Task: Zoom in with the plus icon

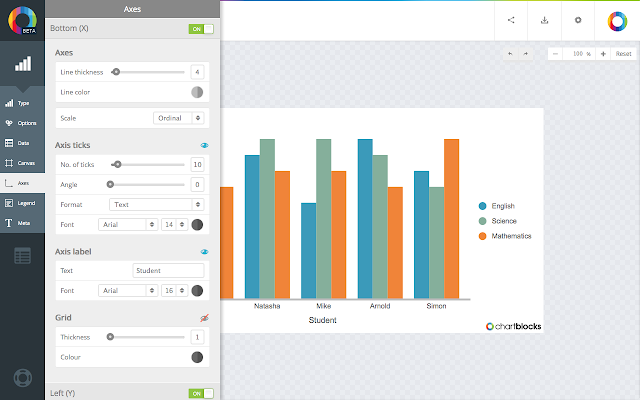Action: pyautogui.click(x=603, y=54)
